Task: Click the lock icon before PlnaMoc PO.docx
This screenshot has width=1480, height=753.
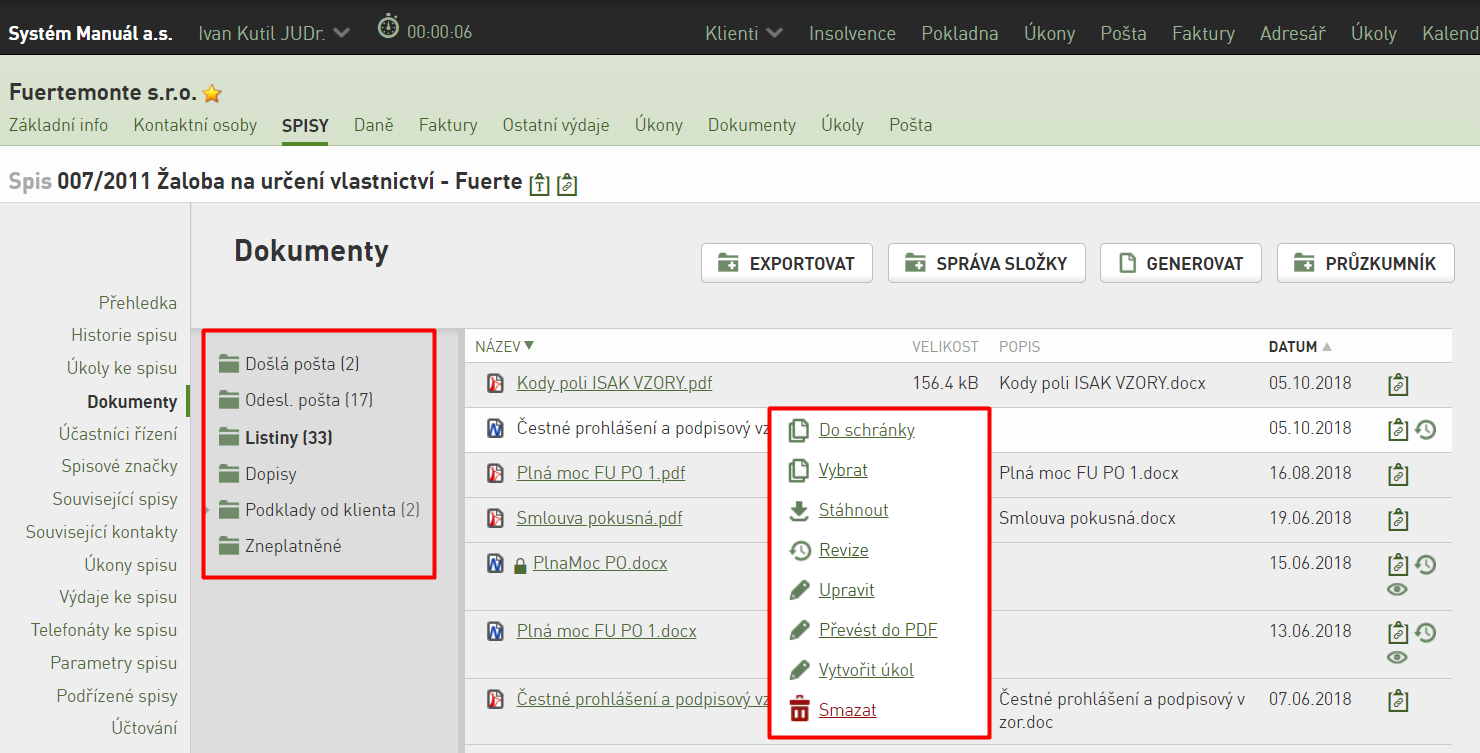Action: [520, 565]
